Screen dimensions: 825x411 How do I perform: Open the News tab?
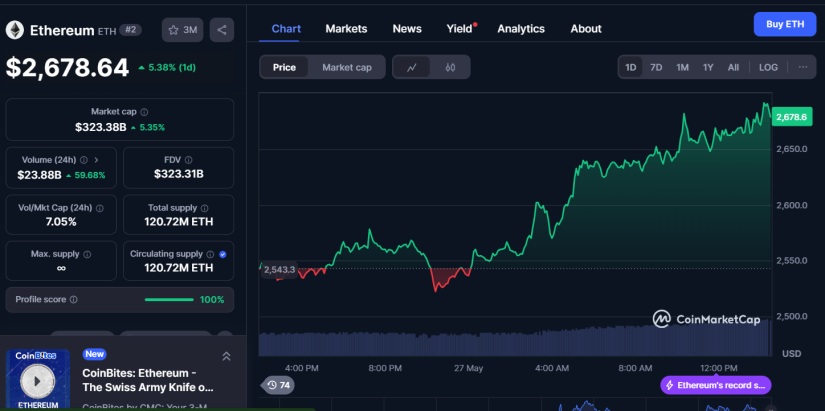coord(407,29)
